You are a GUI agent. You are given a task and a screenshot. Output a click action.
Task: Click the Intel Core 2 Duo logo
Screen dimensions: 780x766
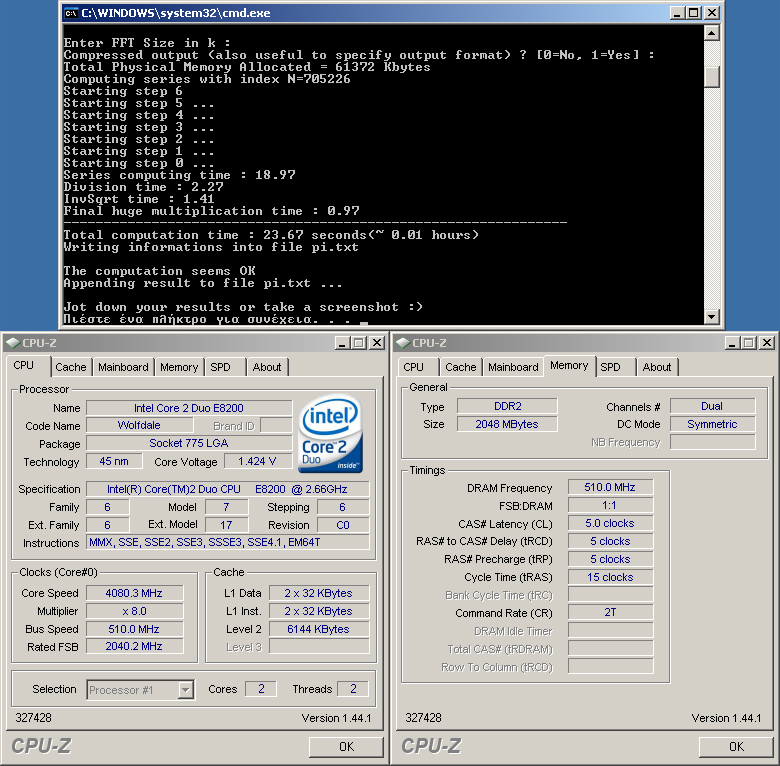[330, 433]
